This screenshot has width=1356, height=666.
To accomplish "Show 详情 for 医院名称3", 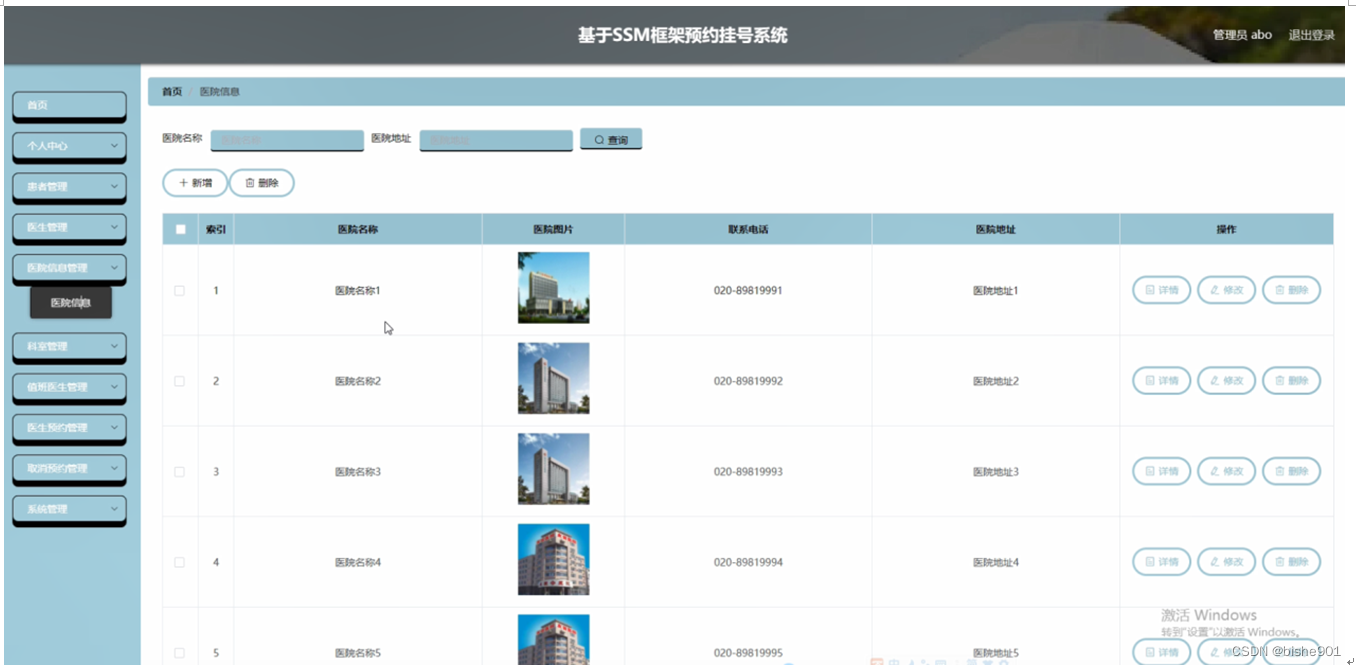I will tap(1161, 471).
